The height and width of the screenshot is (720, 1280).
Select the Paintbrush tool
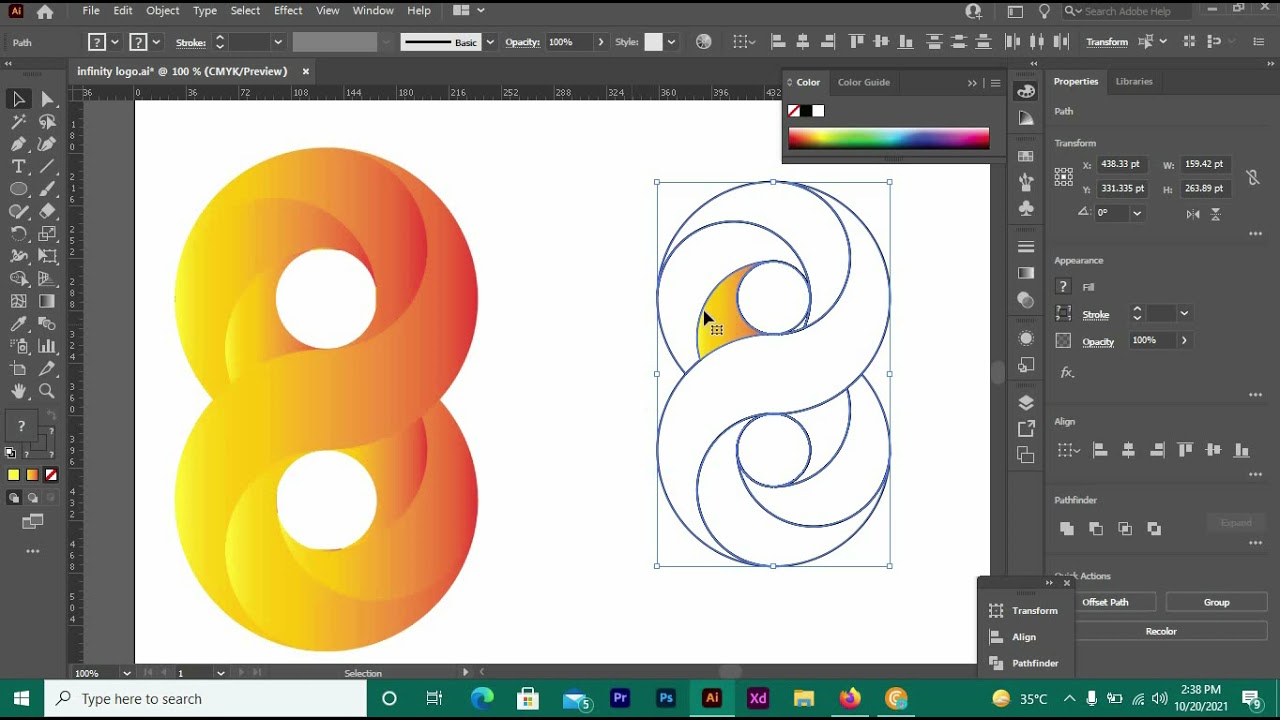coord(47,189)
